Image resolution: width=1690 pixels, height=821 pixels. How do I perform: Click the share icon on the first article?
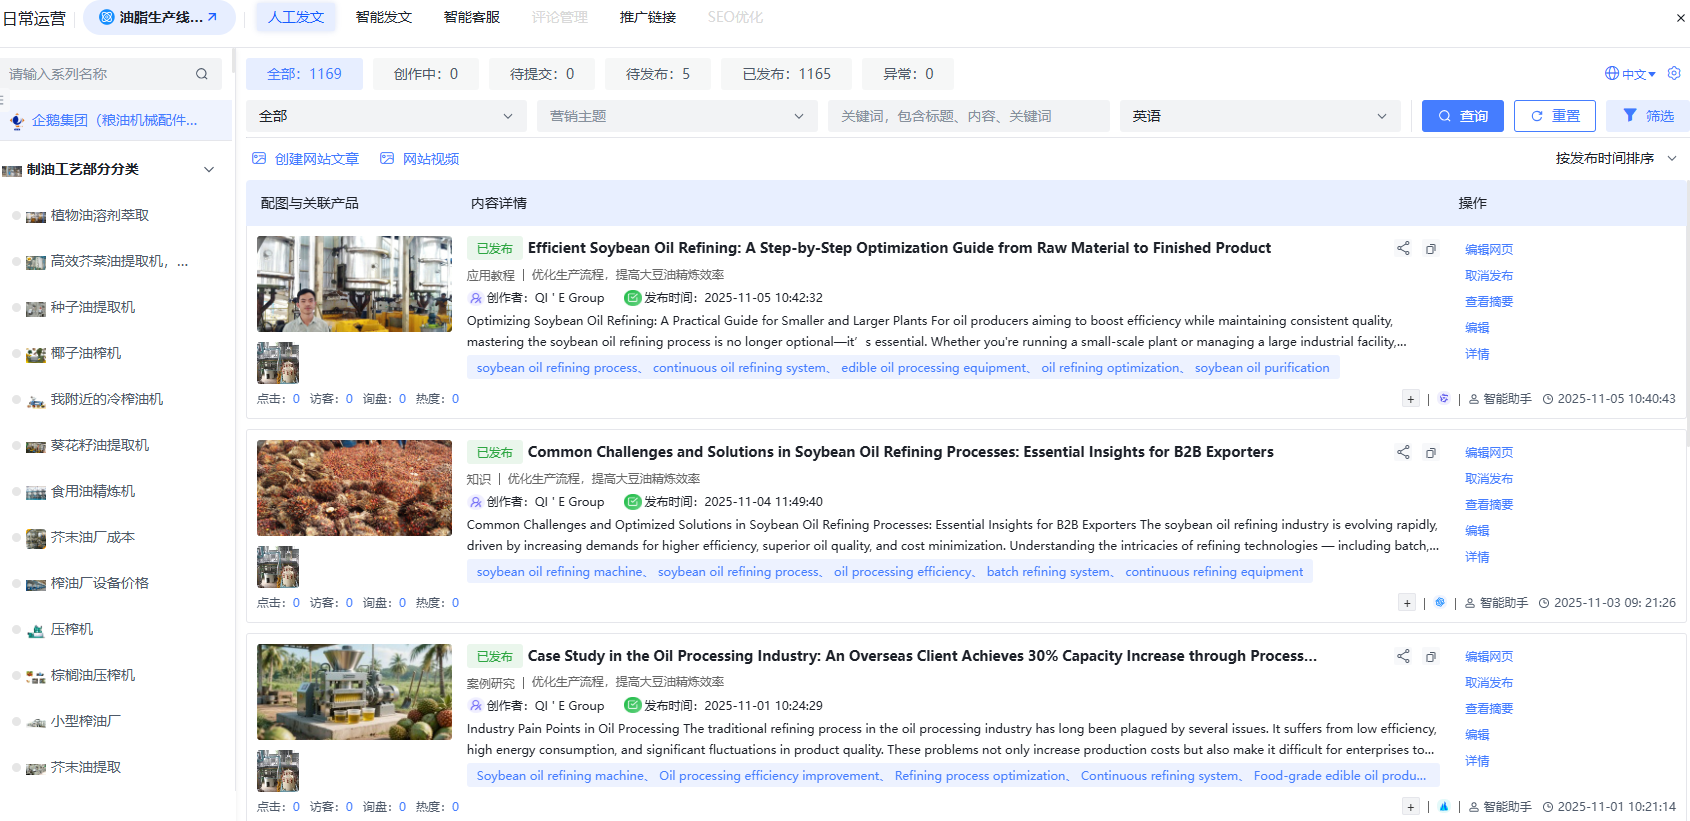point(1403,248)
